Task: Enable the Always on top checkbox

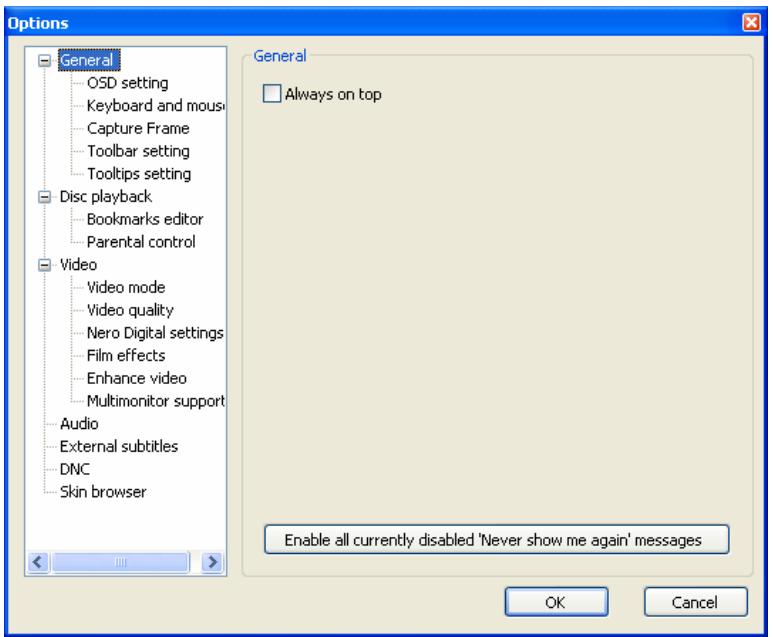Action: coord(272,93)
